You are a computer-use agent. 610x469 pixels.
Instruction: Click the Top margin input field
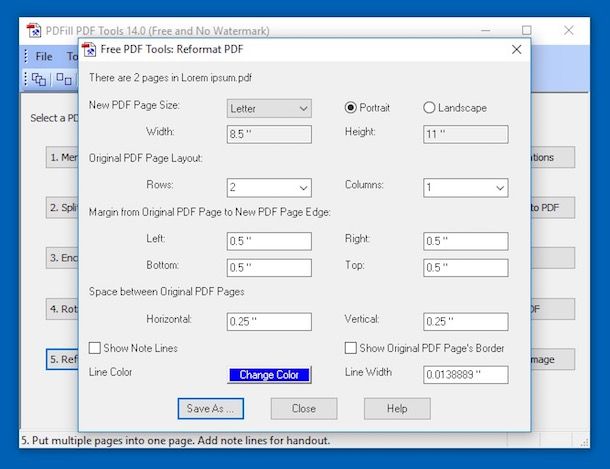[x=466, y=268]
